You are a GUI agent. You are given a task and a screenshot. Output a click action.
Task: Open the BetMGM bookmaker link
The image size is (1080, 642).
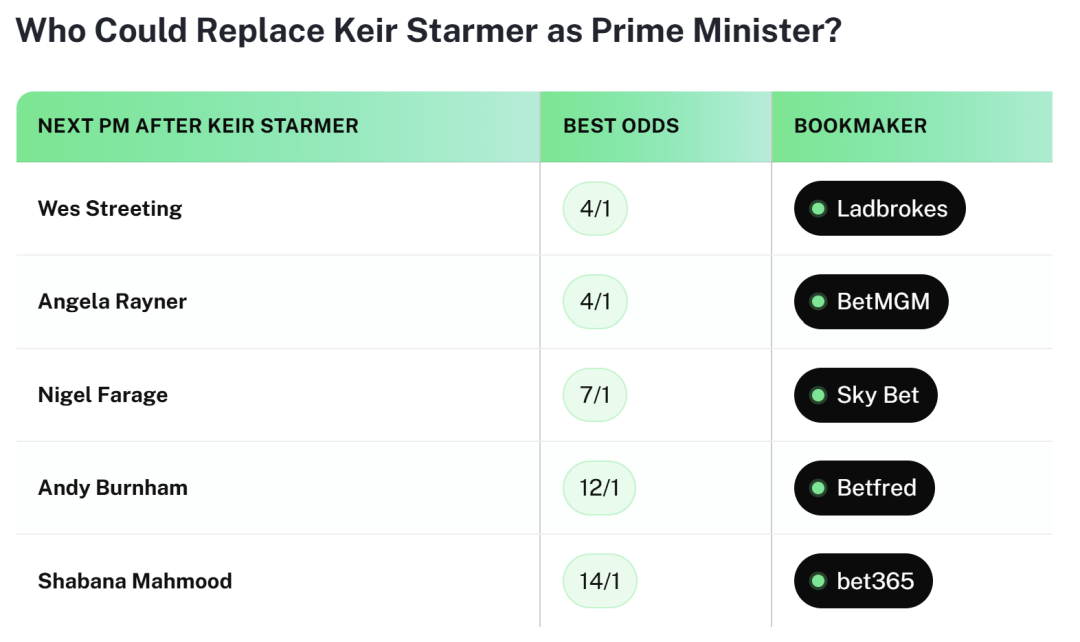871,302
